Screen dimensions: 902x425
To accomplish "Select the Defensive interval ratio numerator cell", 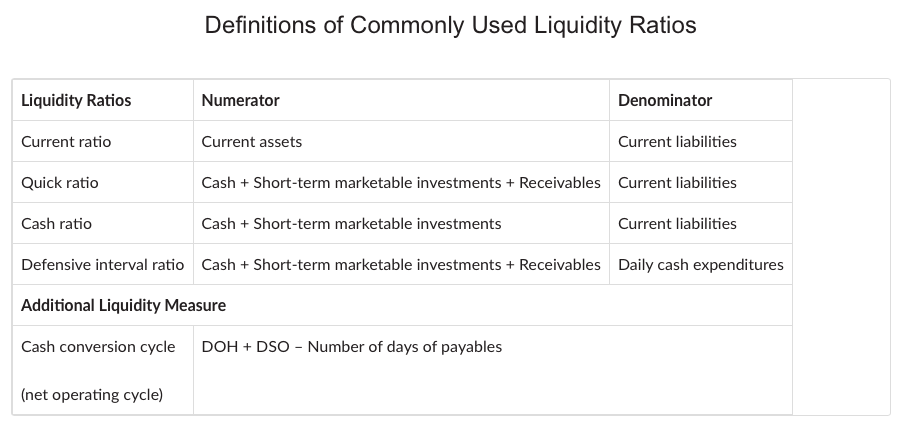I will point(401,265).
